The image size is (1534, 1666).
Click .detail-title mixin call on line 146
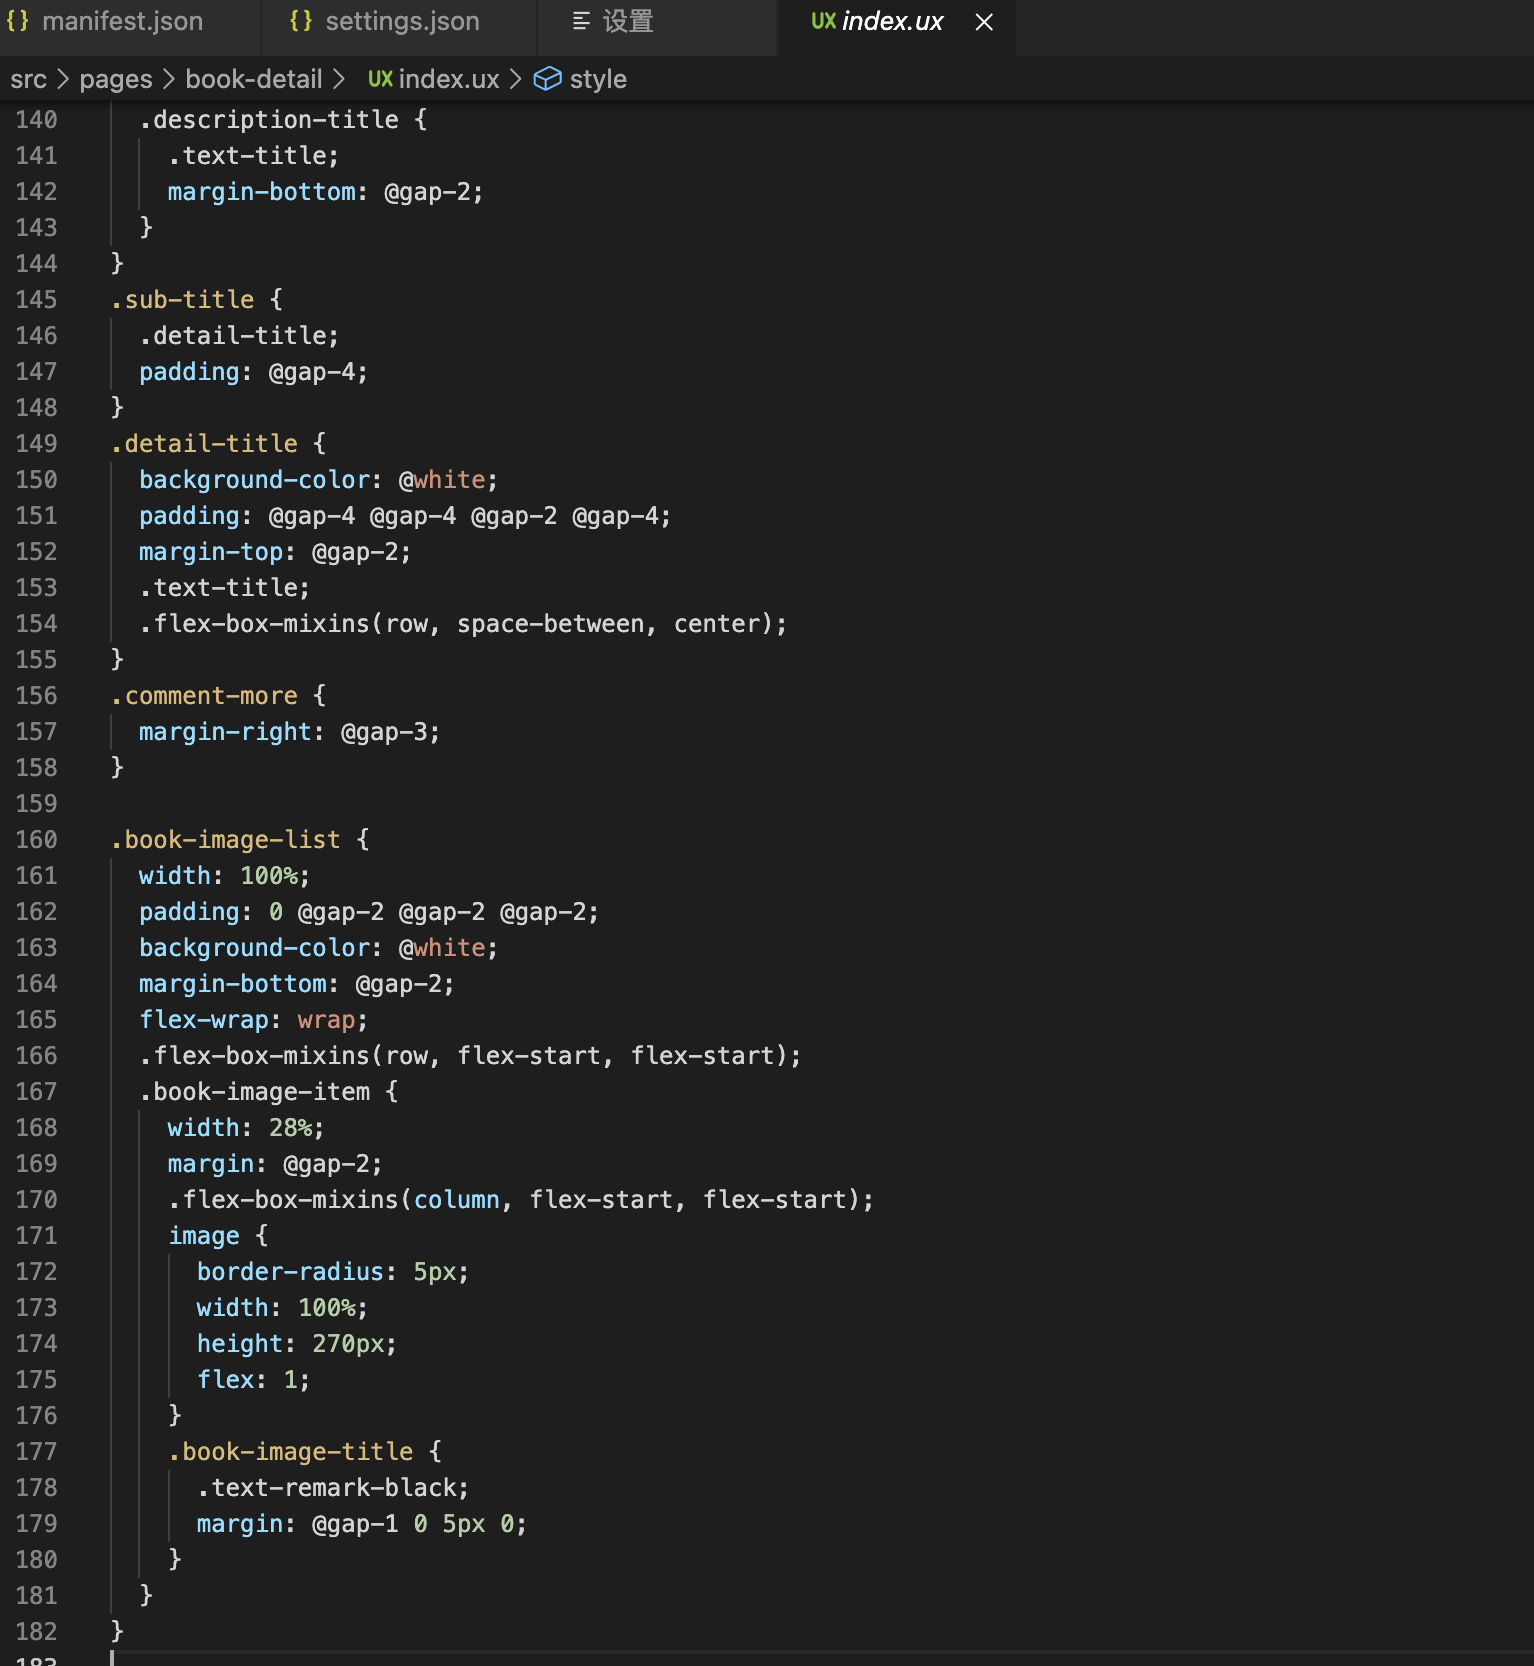(239, 336)
